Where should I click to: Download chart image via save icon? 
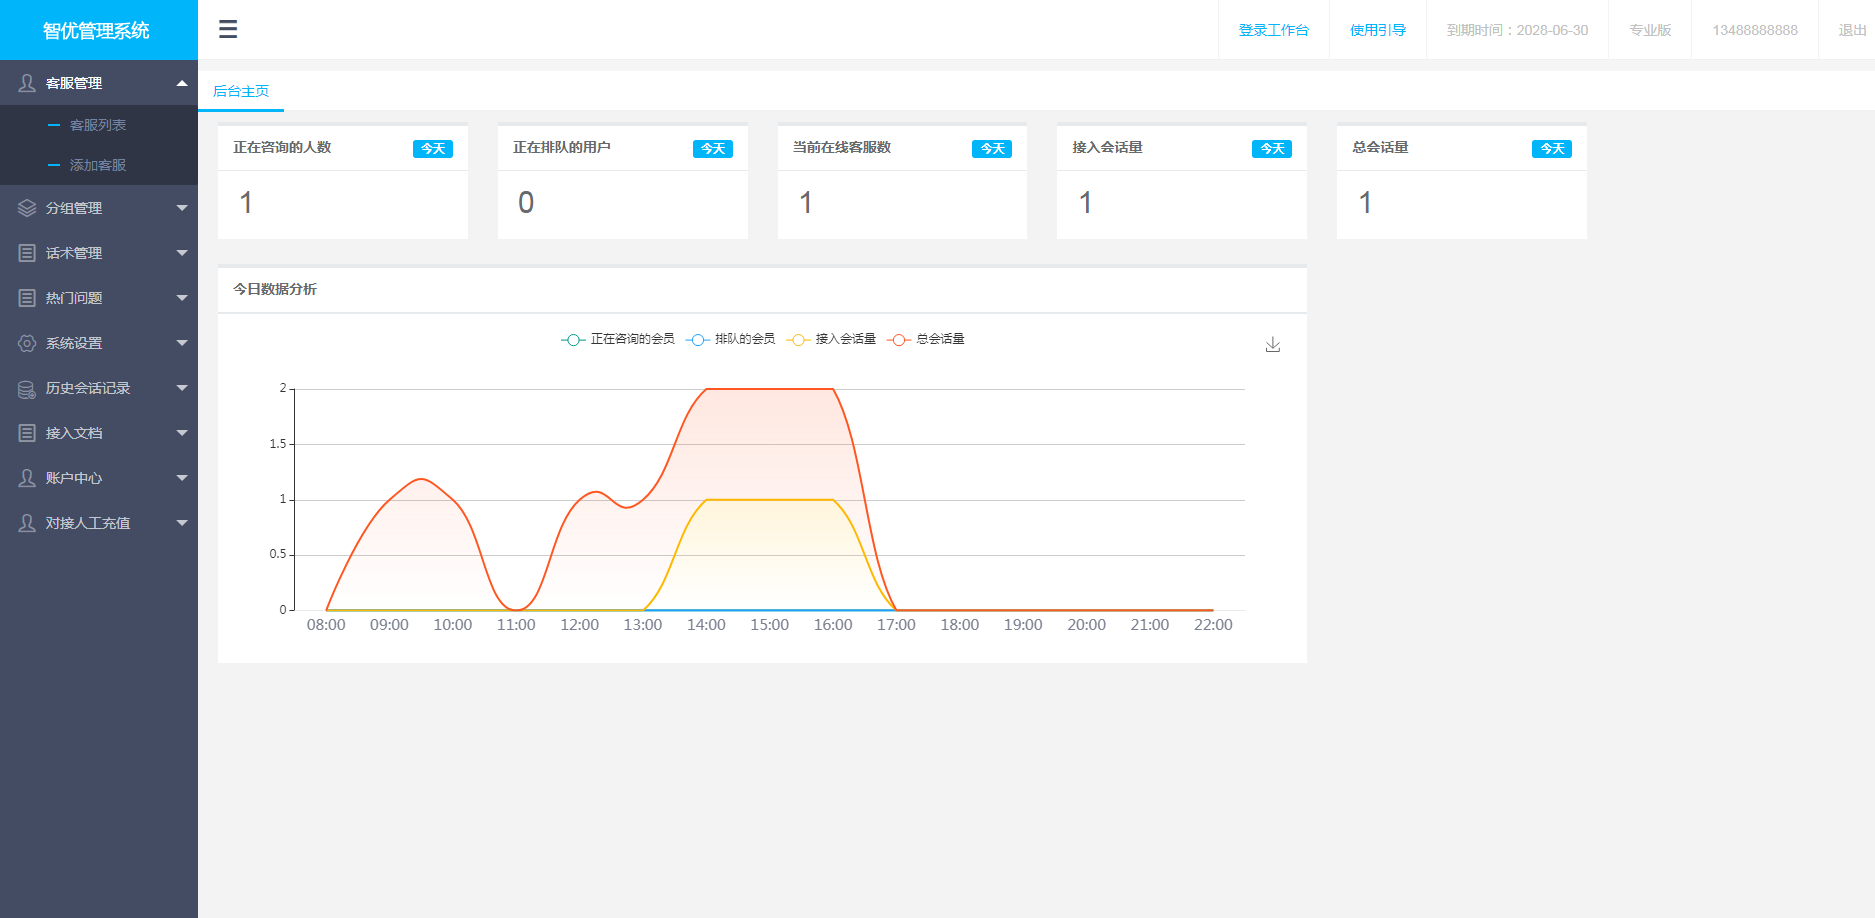pos(1273,344)
